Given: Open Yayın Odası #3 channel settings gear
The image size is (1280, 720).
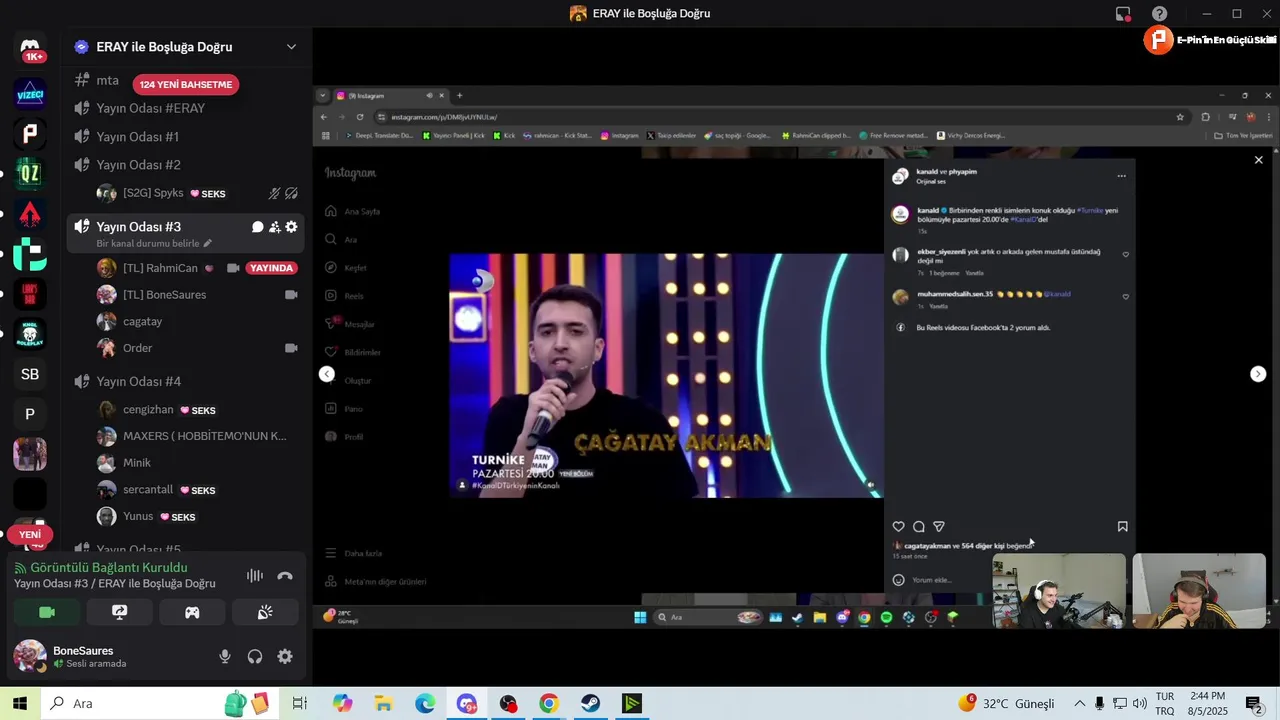Looking at the screenshot, I should coord(291,227).
